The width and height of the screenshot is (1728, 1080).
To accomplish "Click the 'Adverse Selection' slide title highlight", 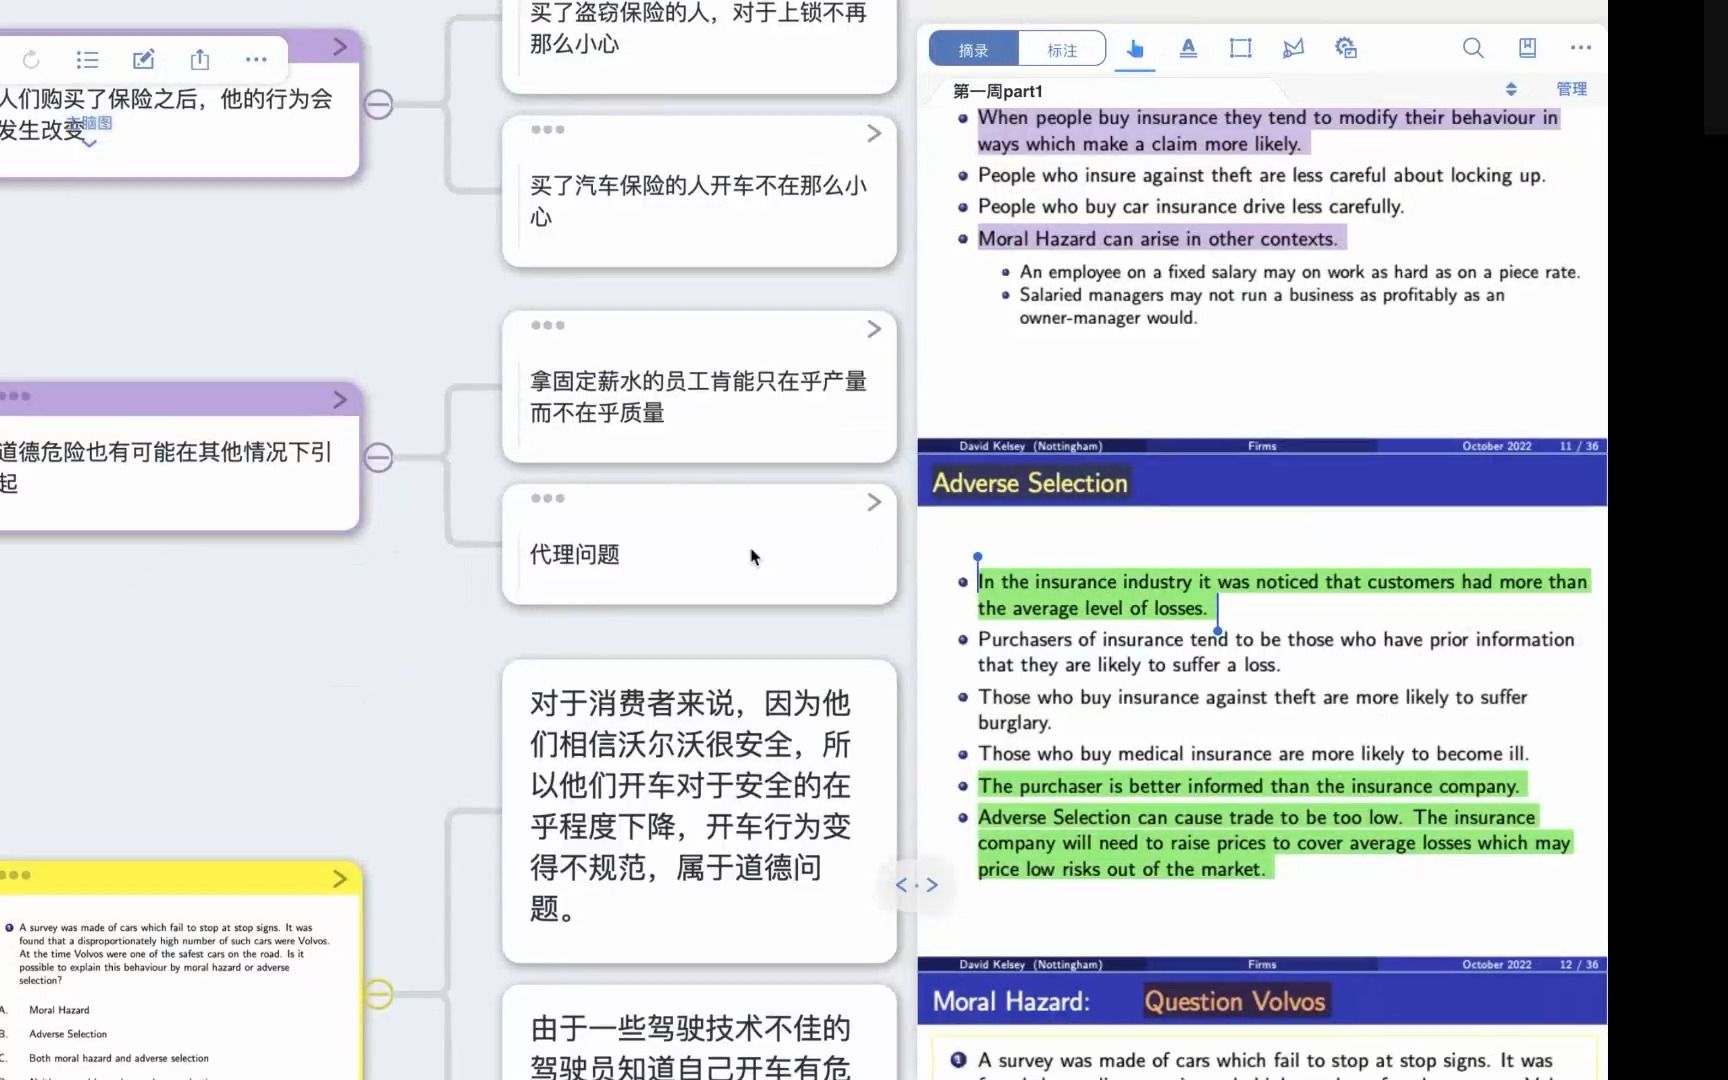I will (1030, 483).
